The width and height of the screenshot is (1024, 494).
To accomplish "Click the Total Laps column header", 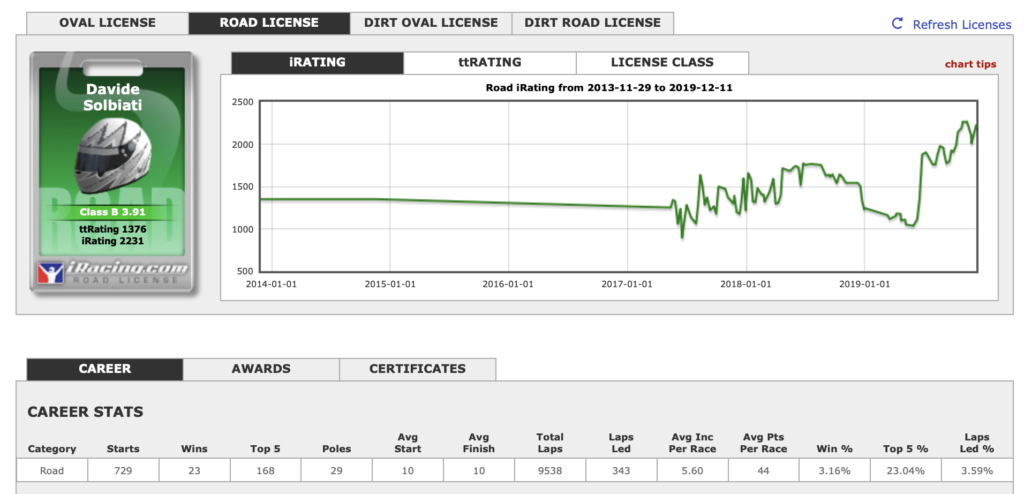I will tap(550, 443).
